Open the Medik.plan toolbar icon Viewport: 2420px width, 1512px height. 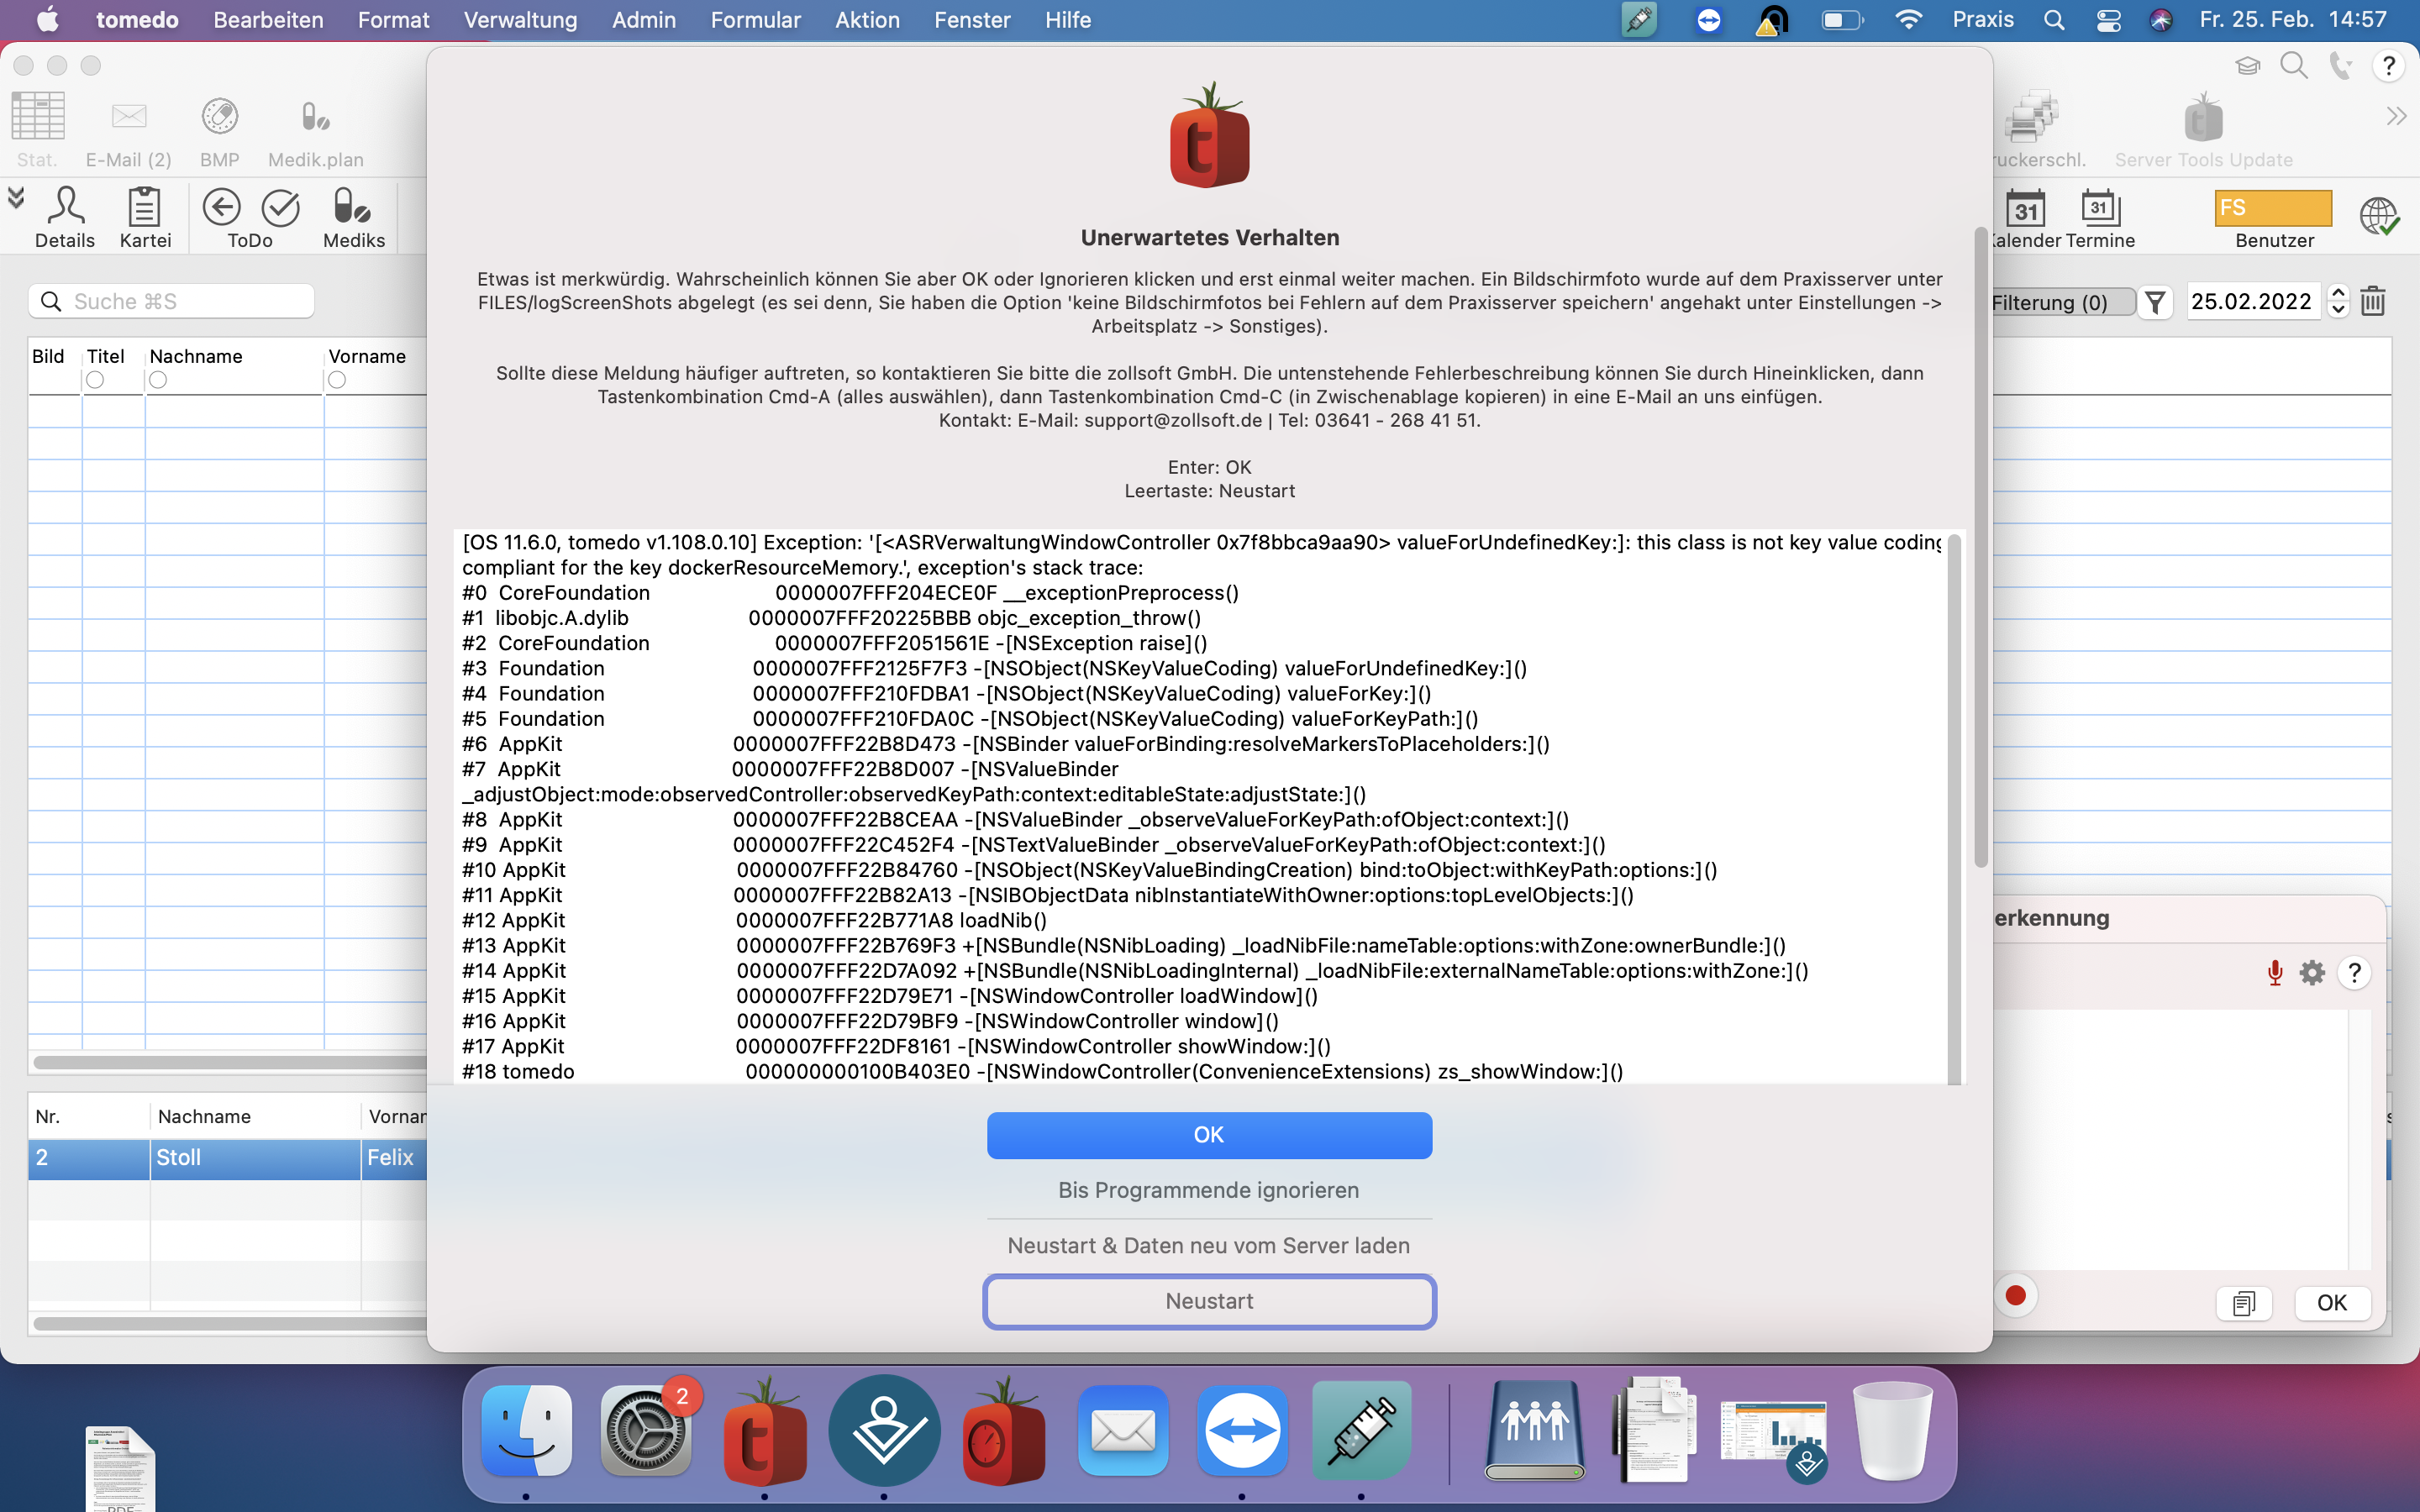316,117
